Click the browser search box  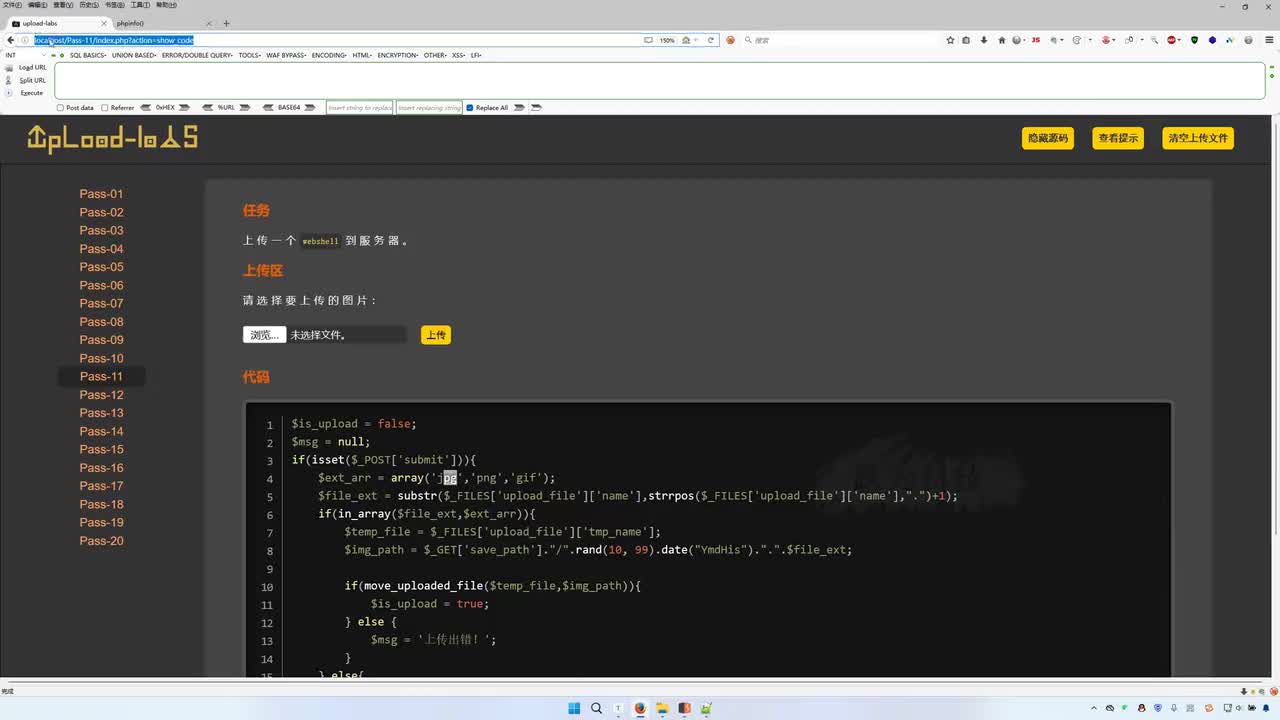(x=840, y=40)
